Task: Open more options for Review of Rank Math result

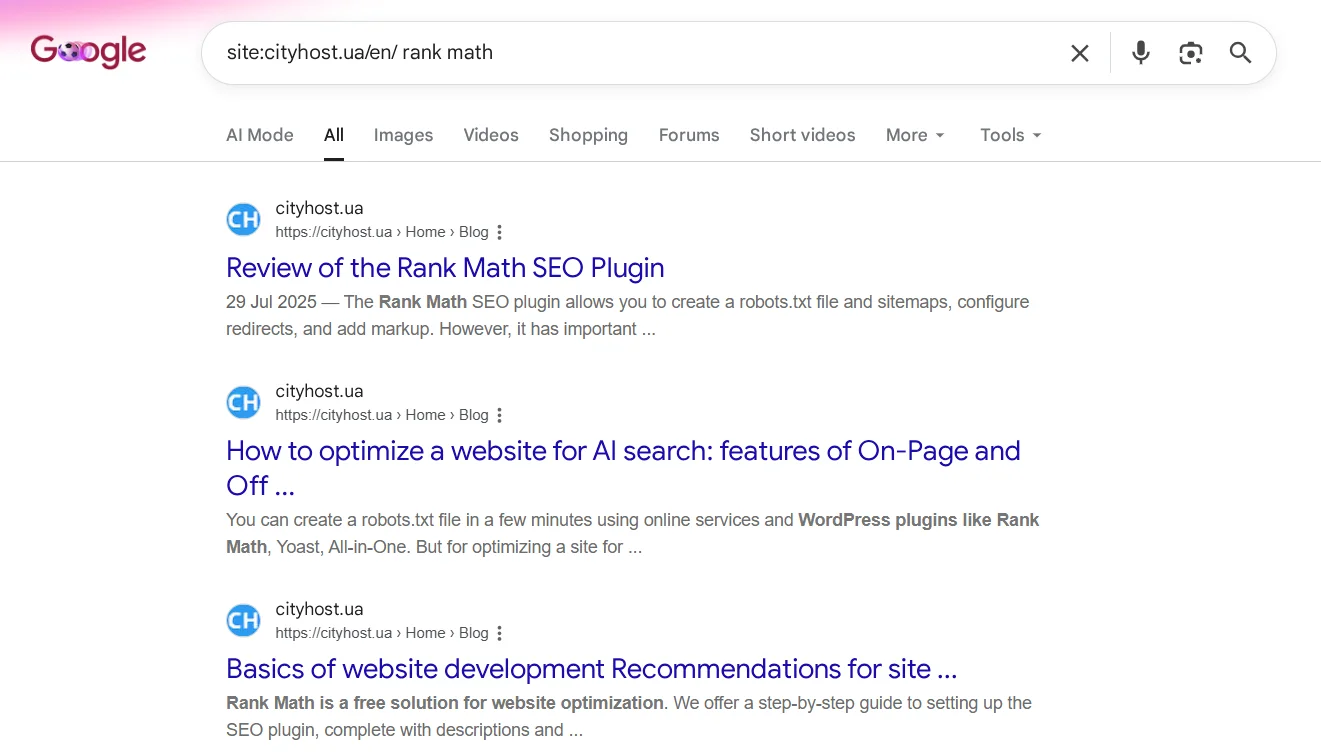Action: tap(500, 232)
